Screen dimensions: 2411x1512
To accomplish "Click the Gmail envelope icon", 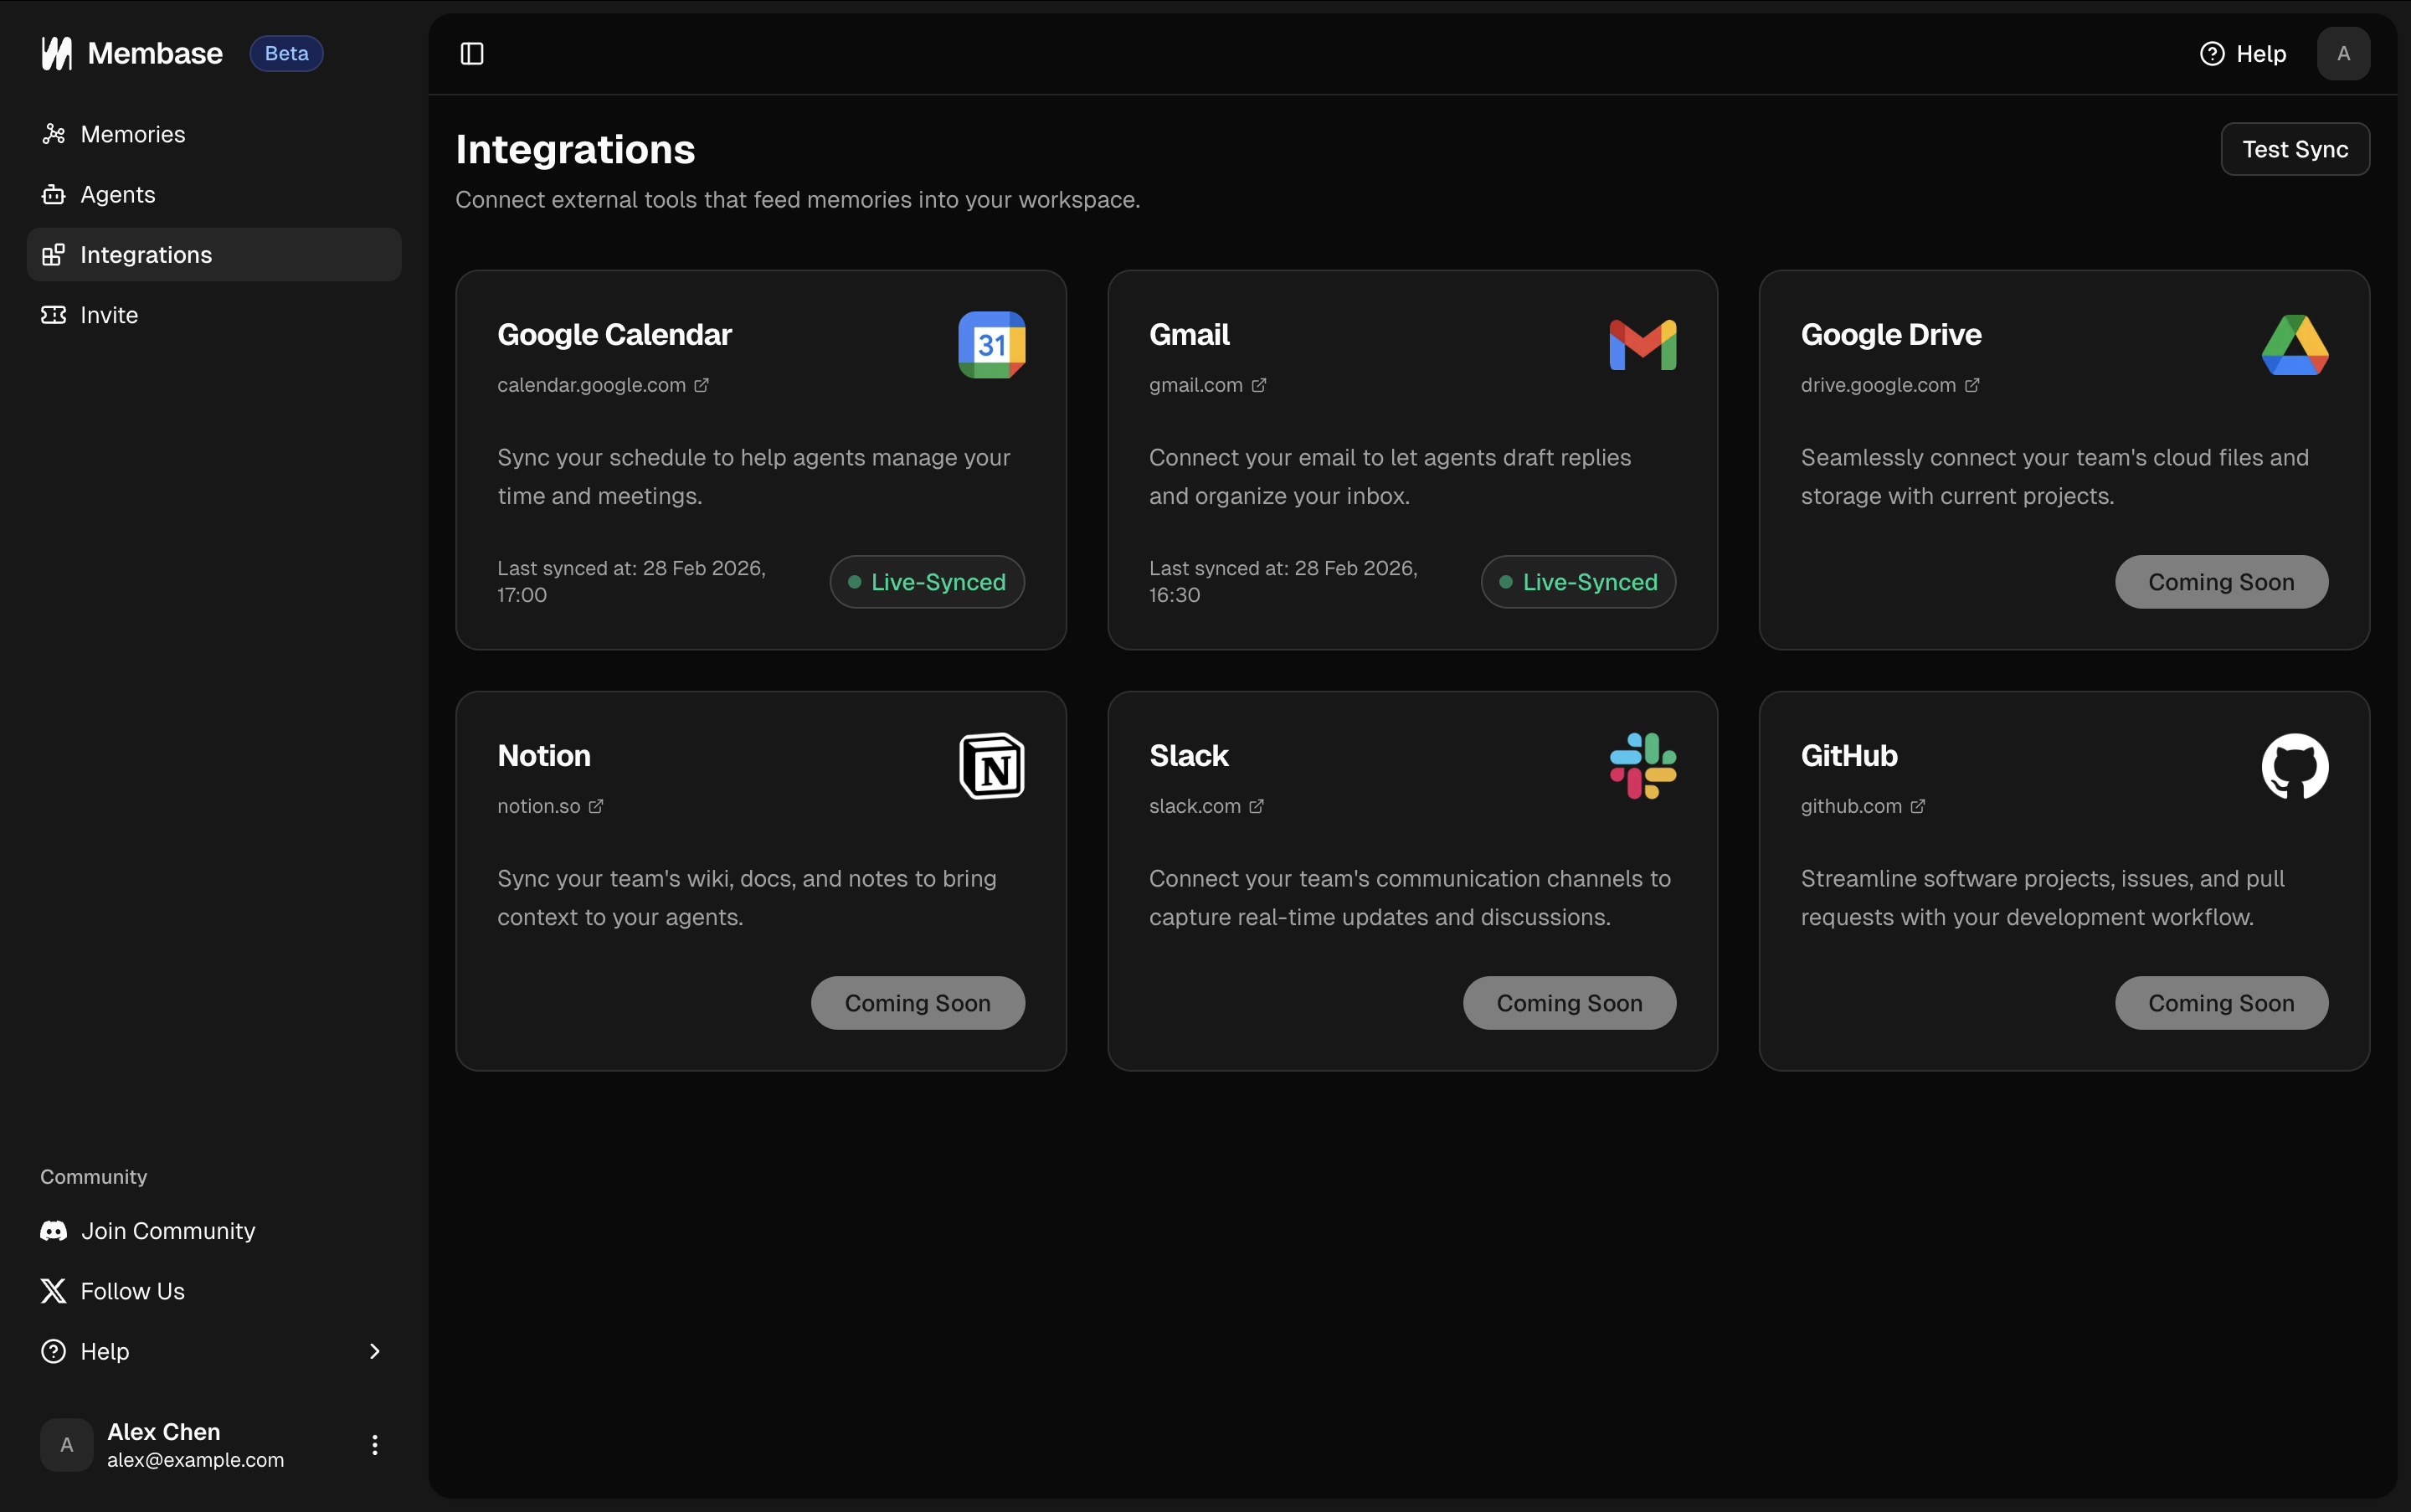I will coord(1642,344).
